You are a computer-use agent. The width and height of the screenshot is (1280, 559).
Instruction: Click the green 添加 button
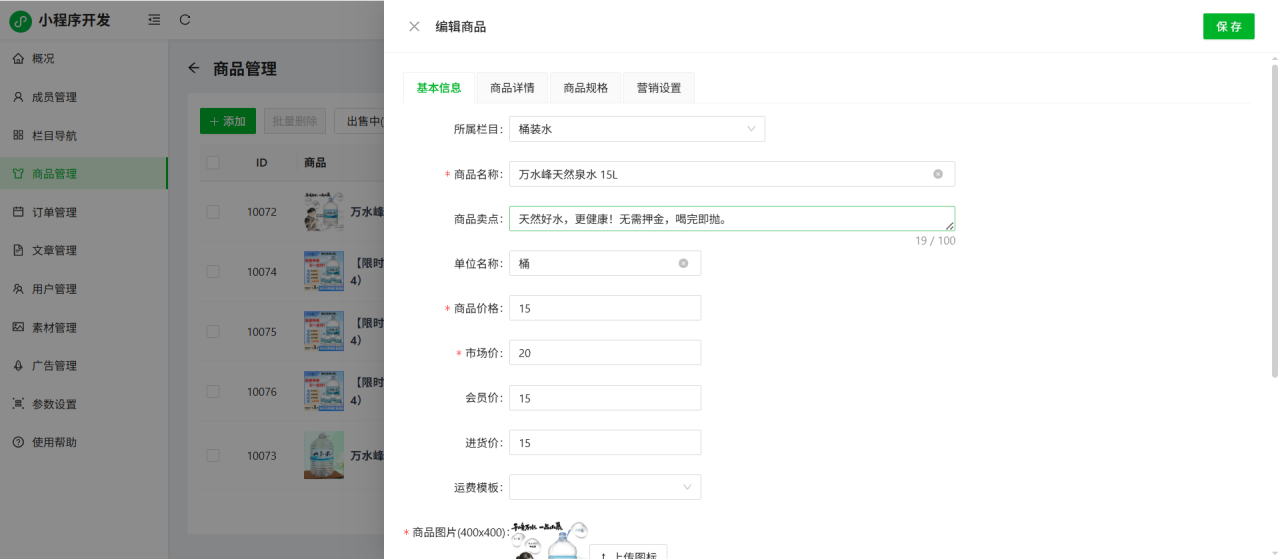[228, 121]
